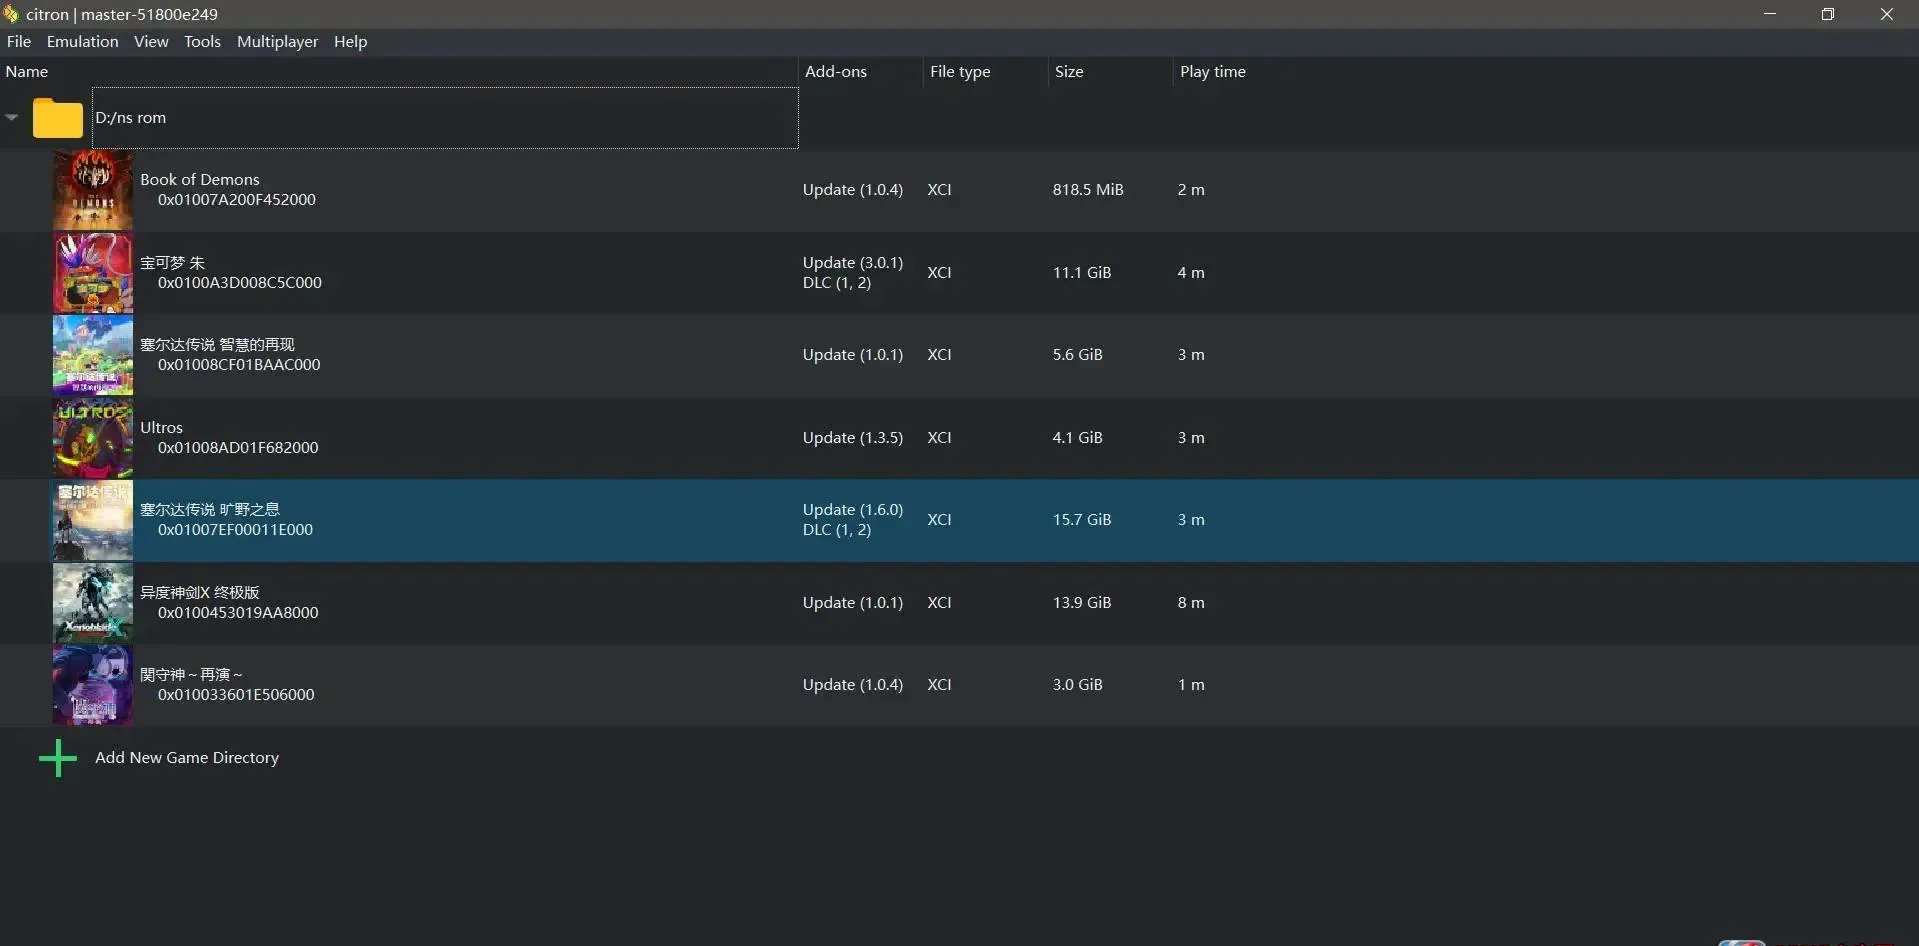Click the Breath of the Wild cover icon
Viewport: 1919px width, 946px height.
[x=92, y=520]
